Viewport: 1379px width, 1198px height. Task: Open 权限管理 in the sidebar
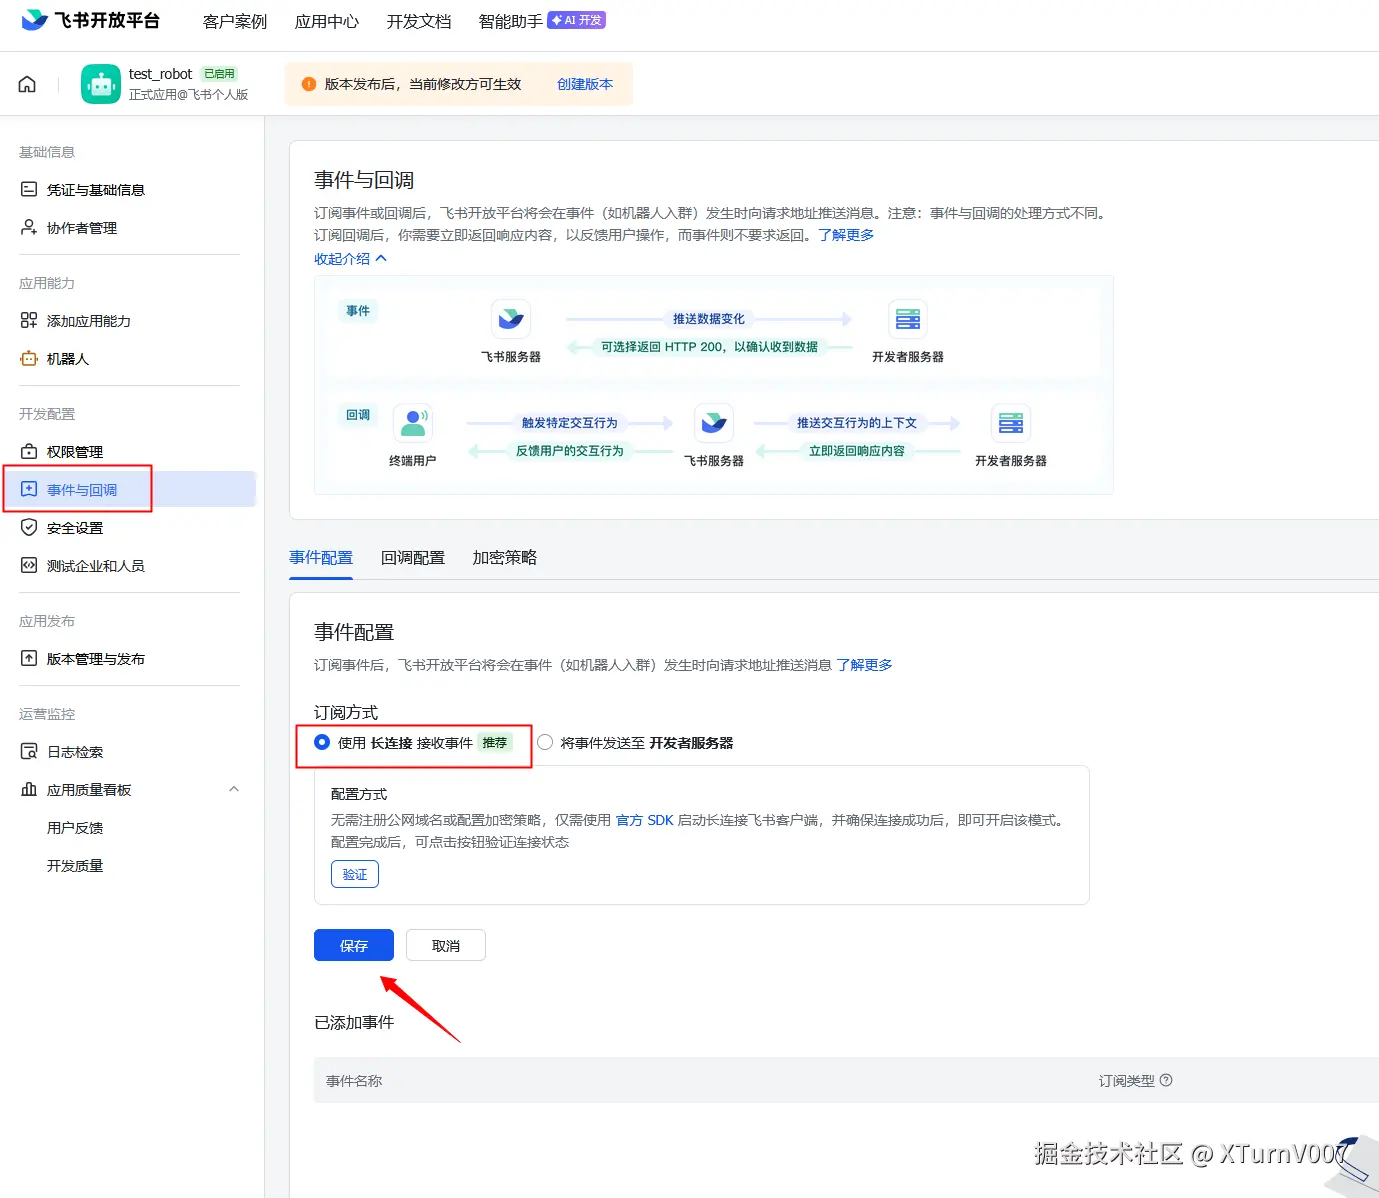(x=74, y=451)
